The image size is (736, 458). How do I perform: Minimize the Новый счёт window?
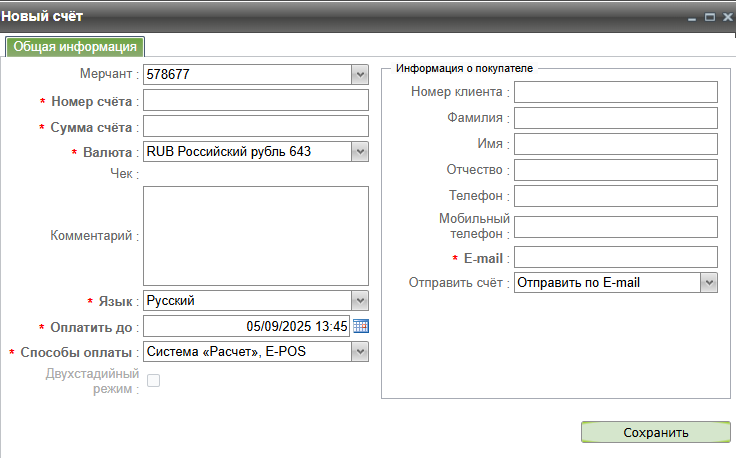coord(690,16)
